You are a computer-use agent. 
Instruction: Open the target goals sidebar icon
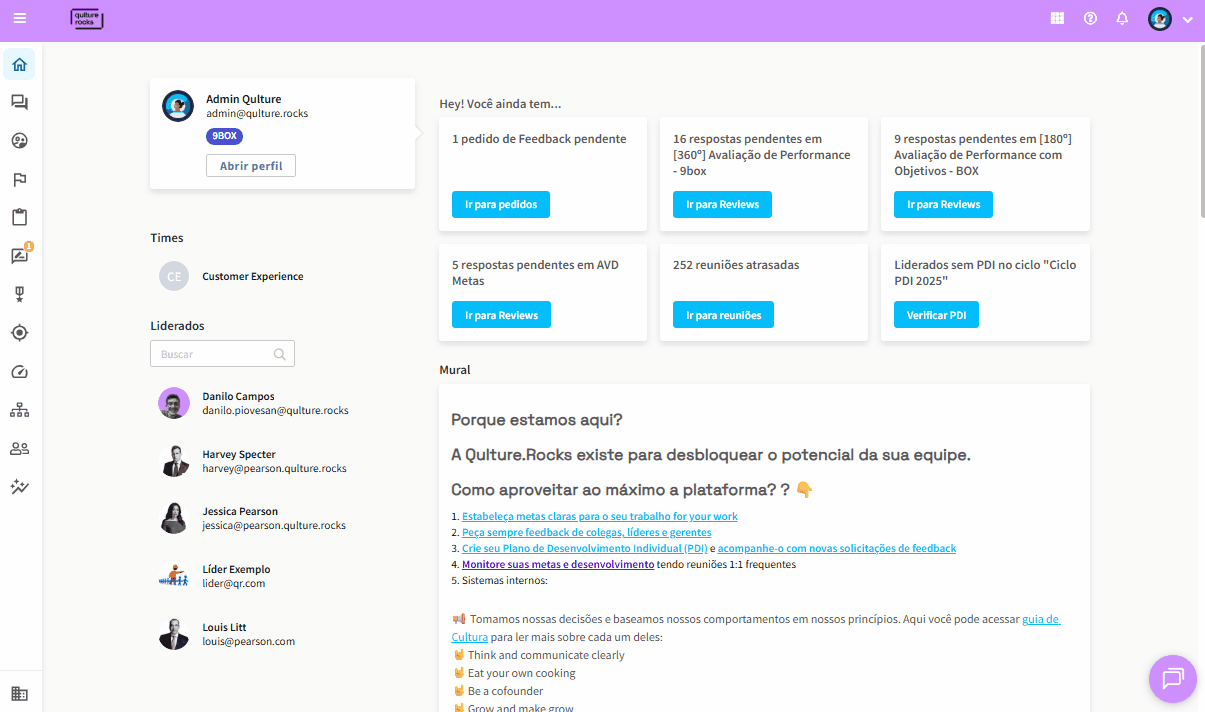tap(19, 333)
